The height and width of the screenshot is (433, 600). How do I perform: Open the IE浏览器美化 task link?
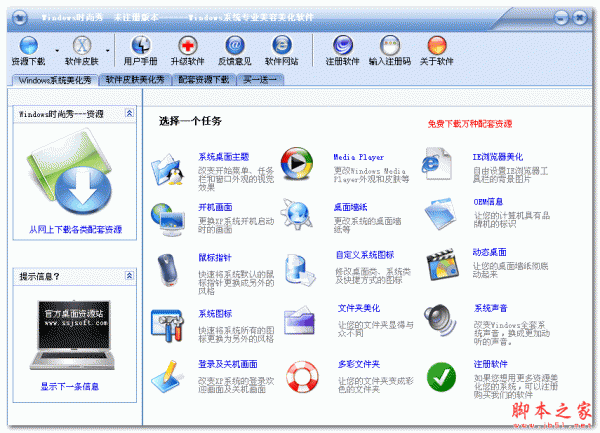497,157
